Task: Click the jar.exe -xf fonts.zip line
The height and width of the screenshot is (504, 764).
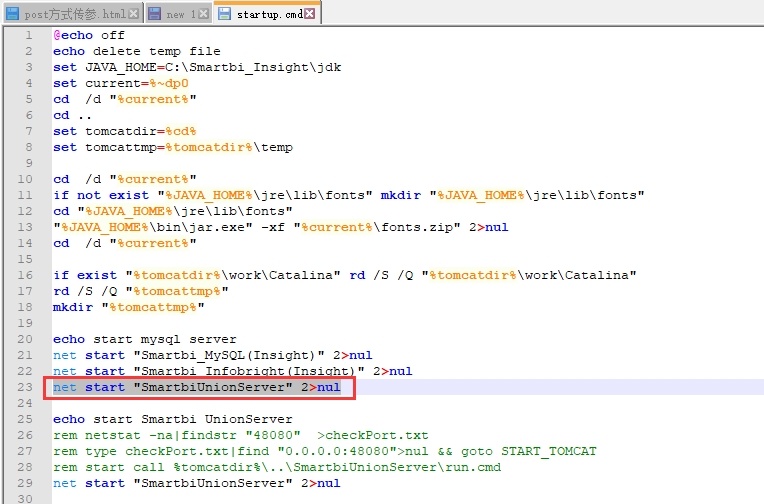Action: 280,228
